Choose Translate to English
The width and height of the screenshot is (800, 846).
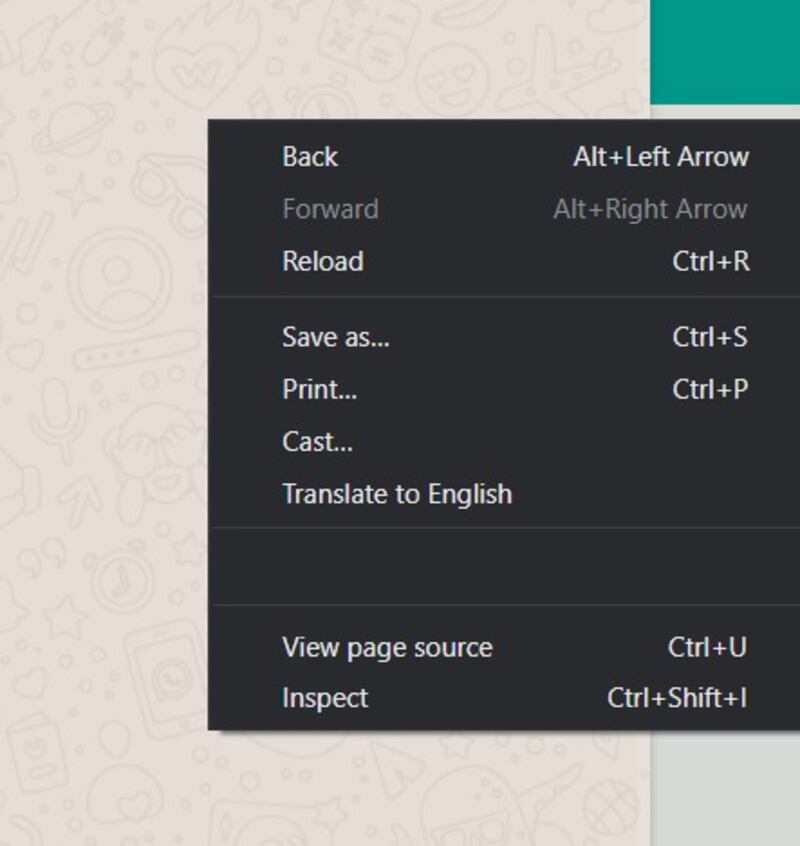pyautogui.click(x=506, y=494)
